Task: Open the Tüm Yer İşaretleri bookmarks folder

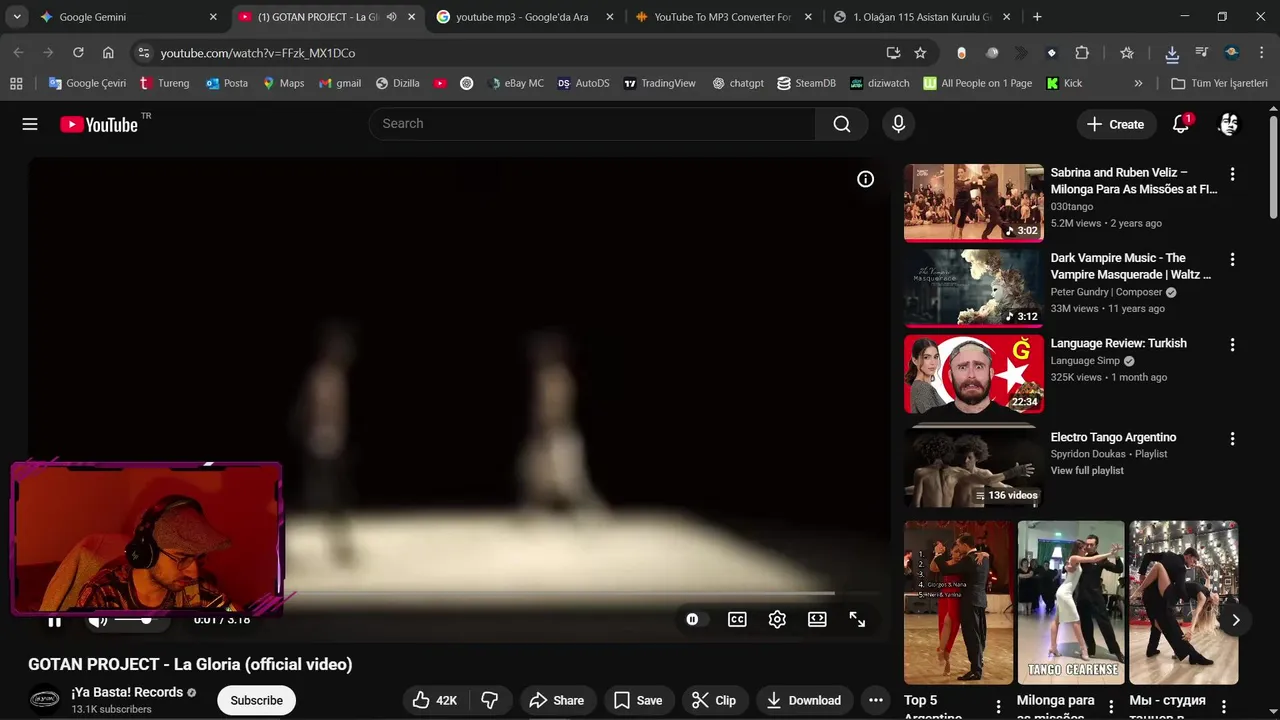Action: click(x=1219, y=83)
